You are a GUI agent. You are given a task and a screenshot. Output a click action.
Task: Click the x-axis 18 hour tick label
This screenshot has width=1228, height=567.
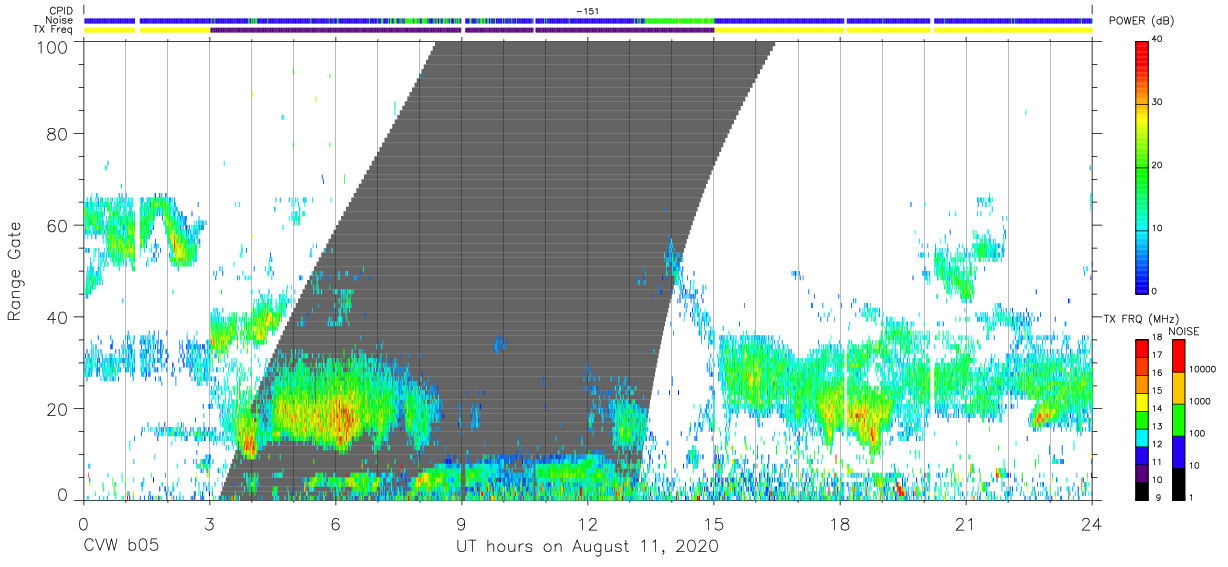tap(840, 524)
